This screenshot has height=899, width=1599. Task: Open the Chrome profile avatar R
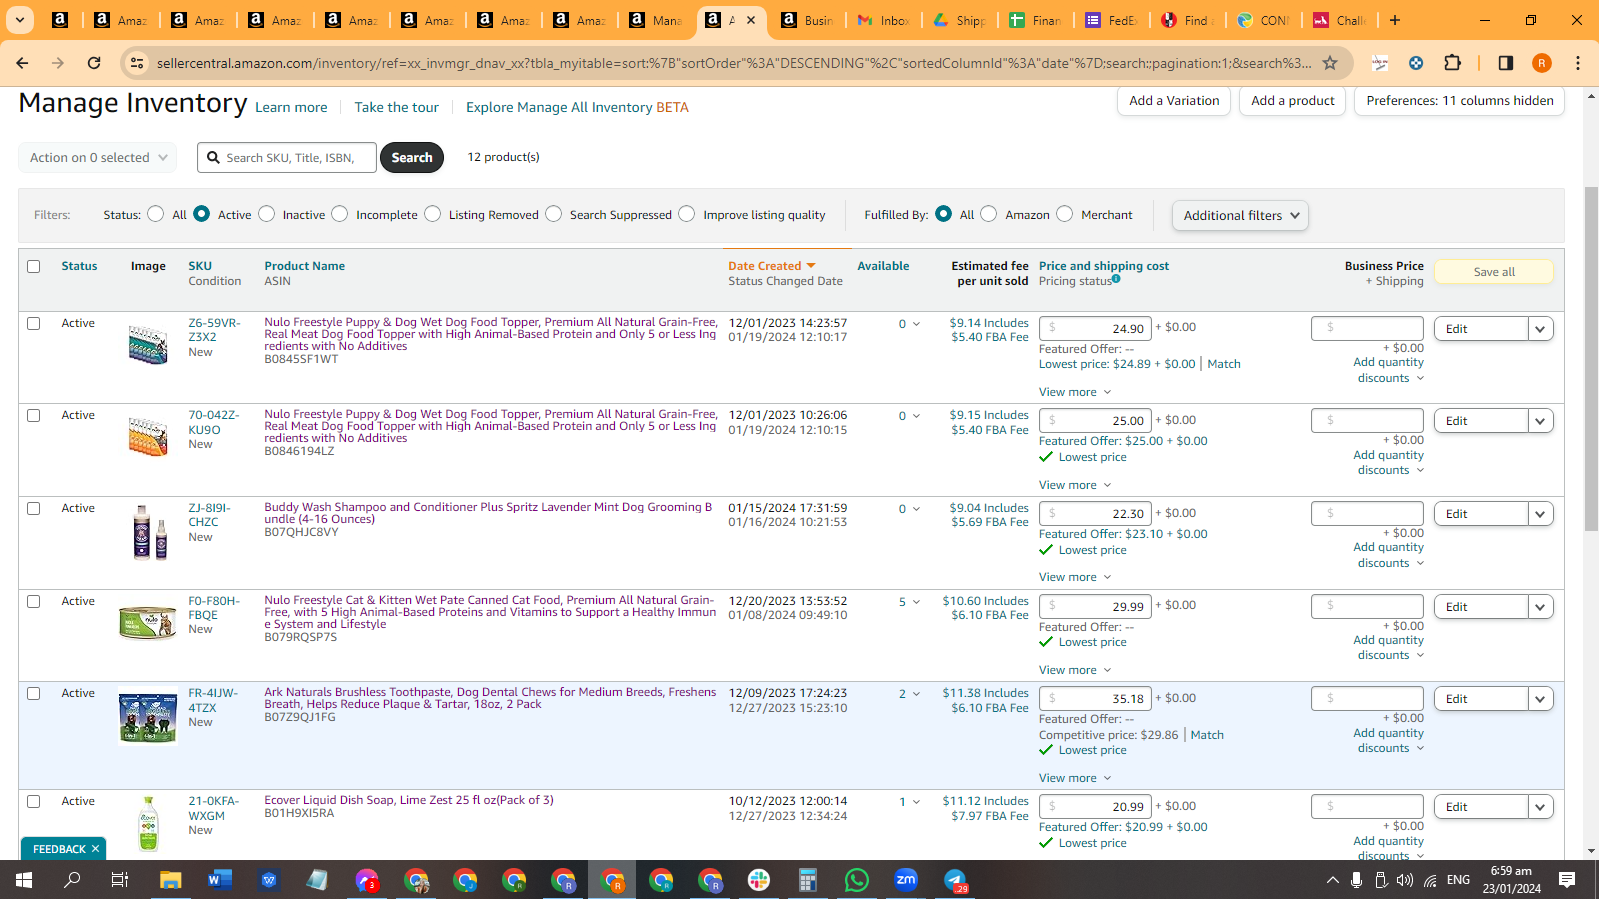click(1542, 63)
